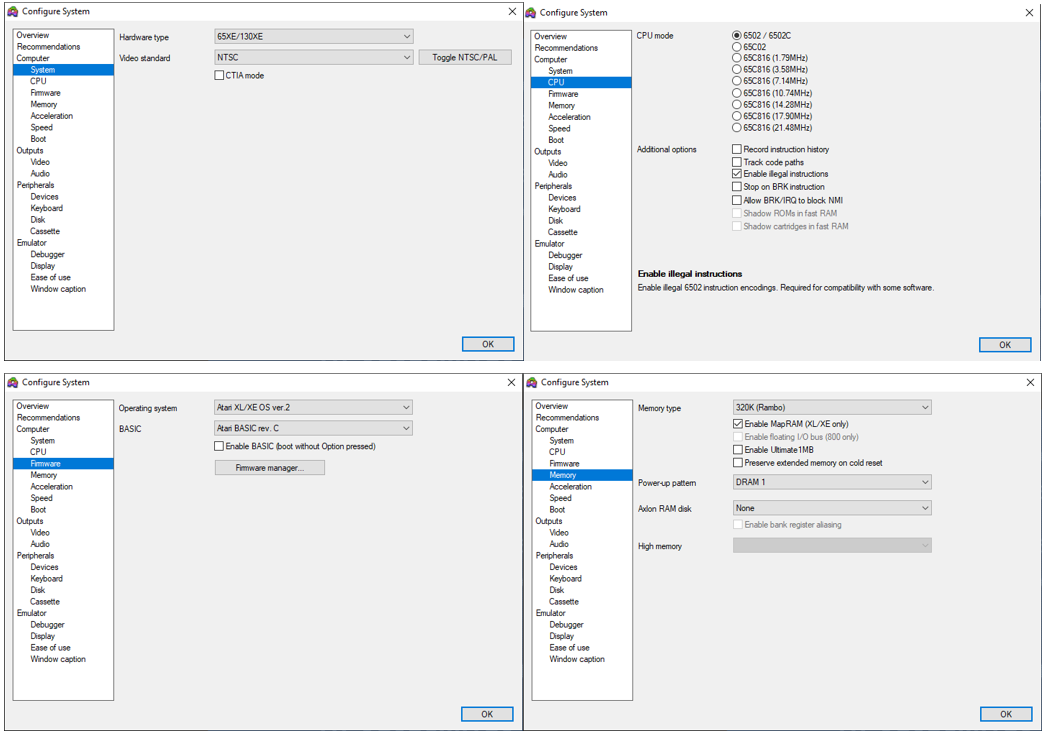The image size is (1048, 736).
Task: Open the Operating system dropdown
Action: tap(313, 407)
